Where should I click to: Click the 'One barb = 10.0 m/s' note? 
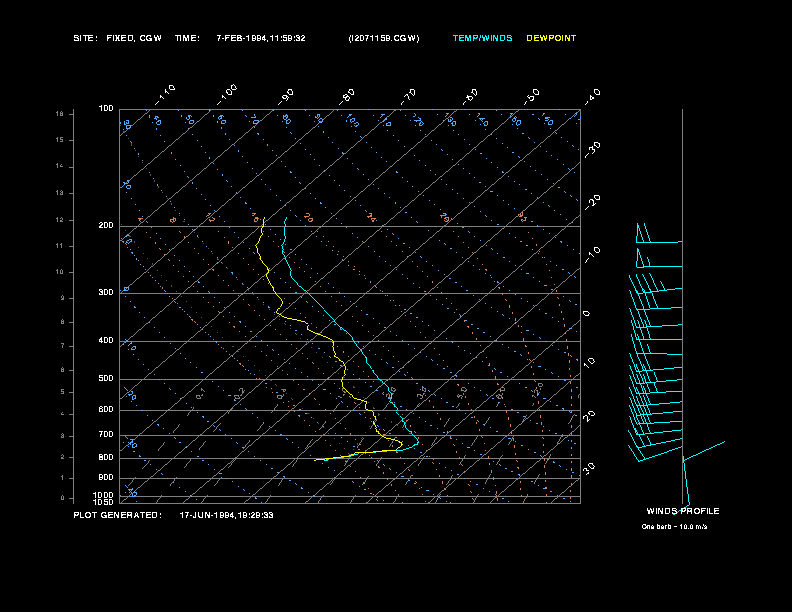(674, 527)
